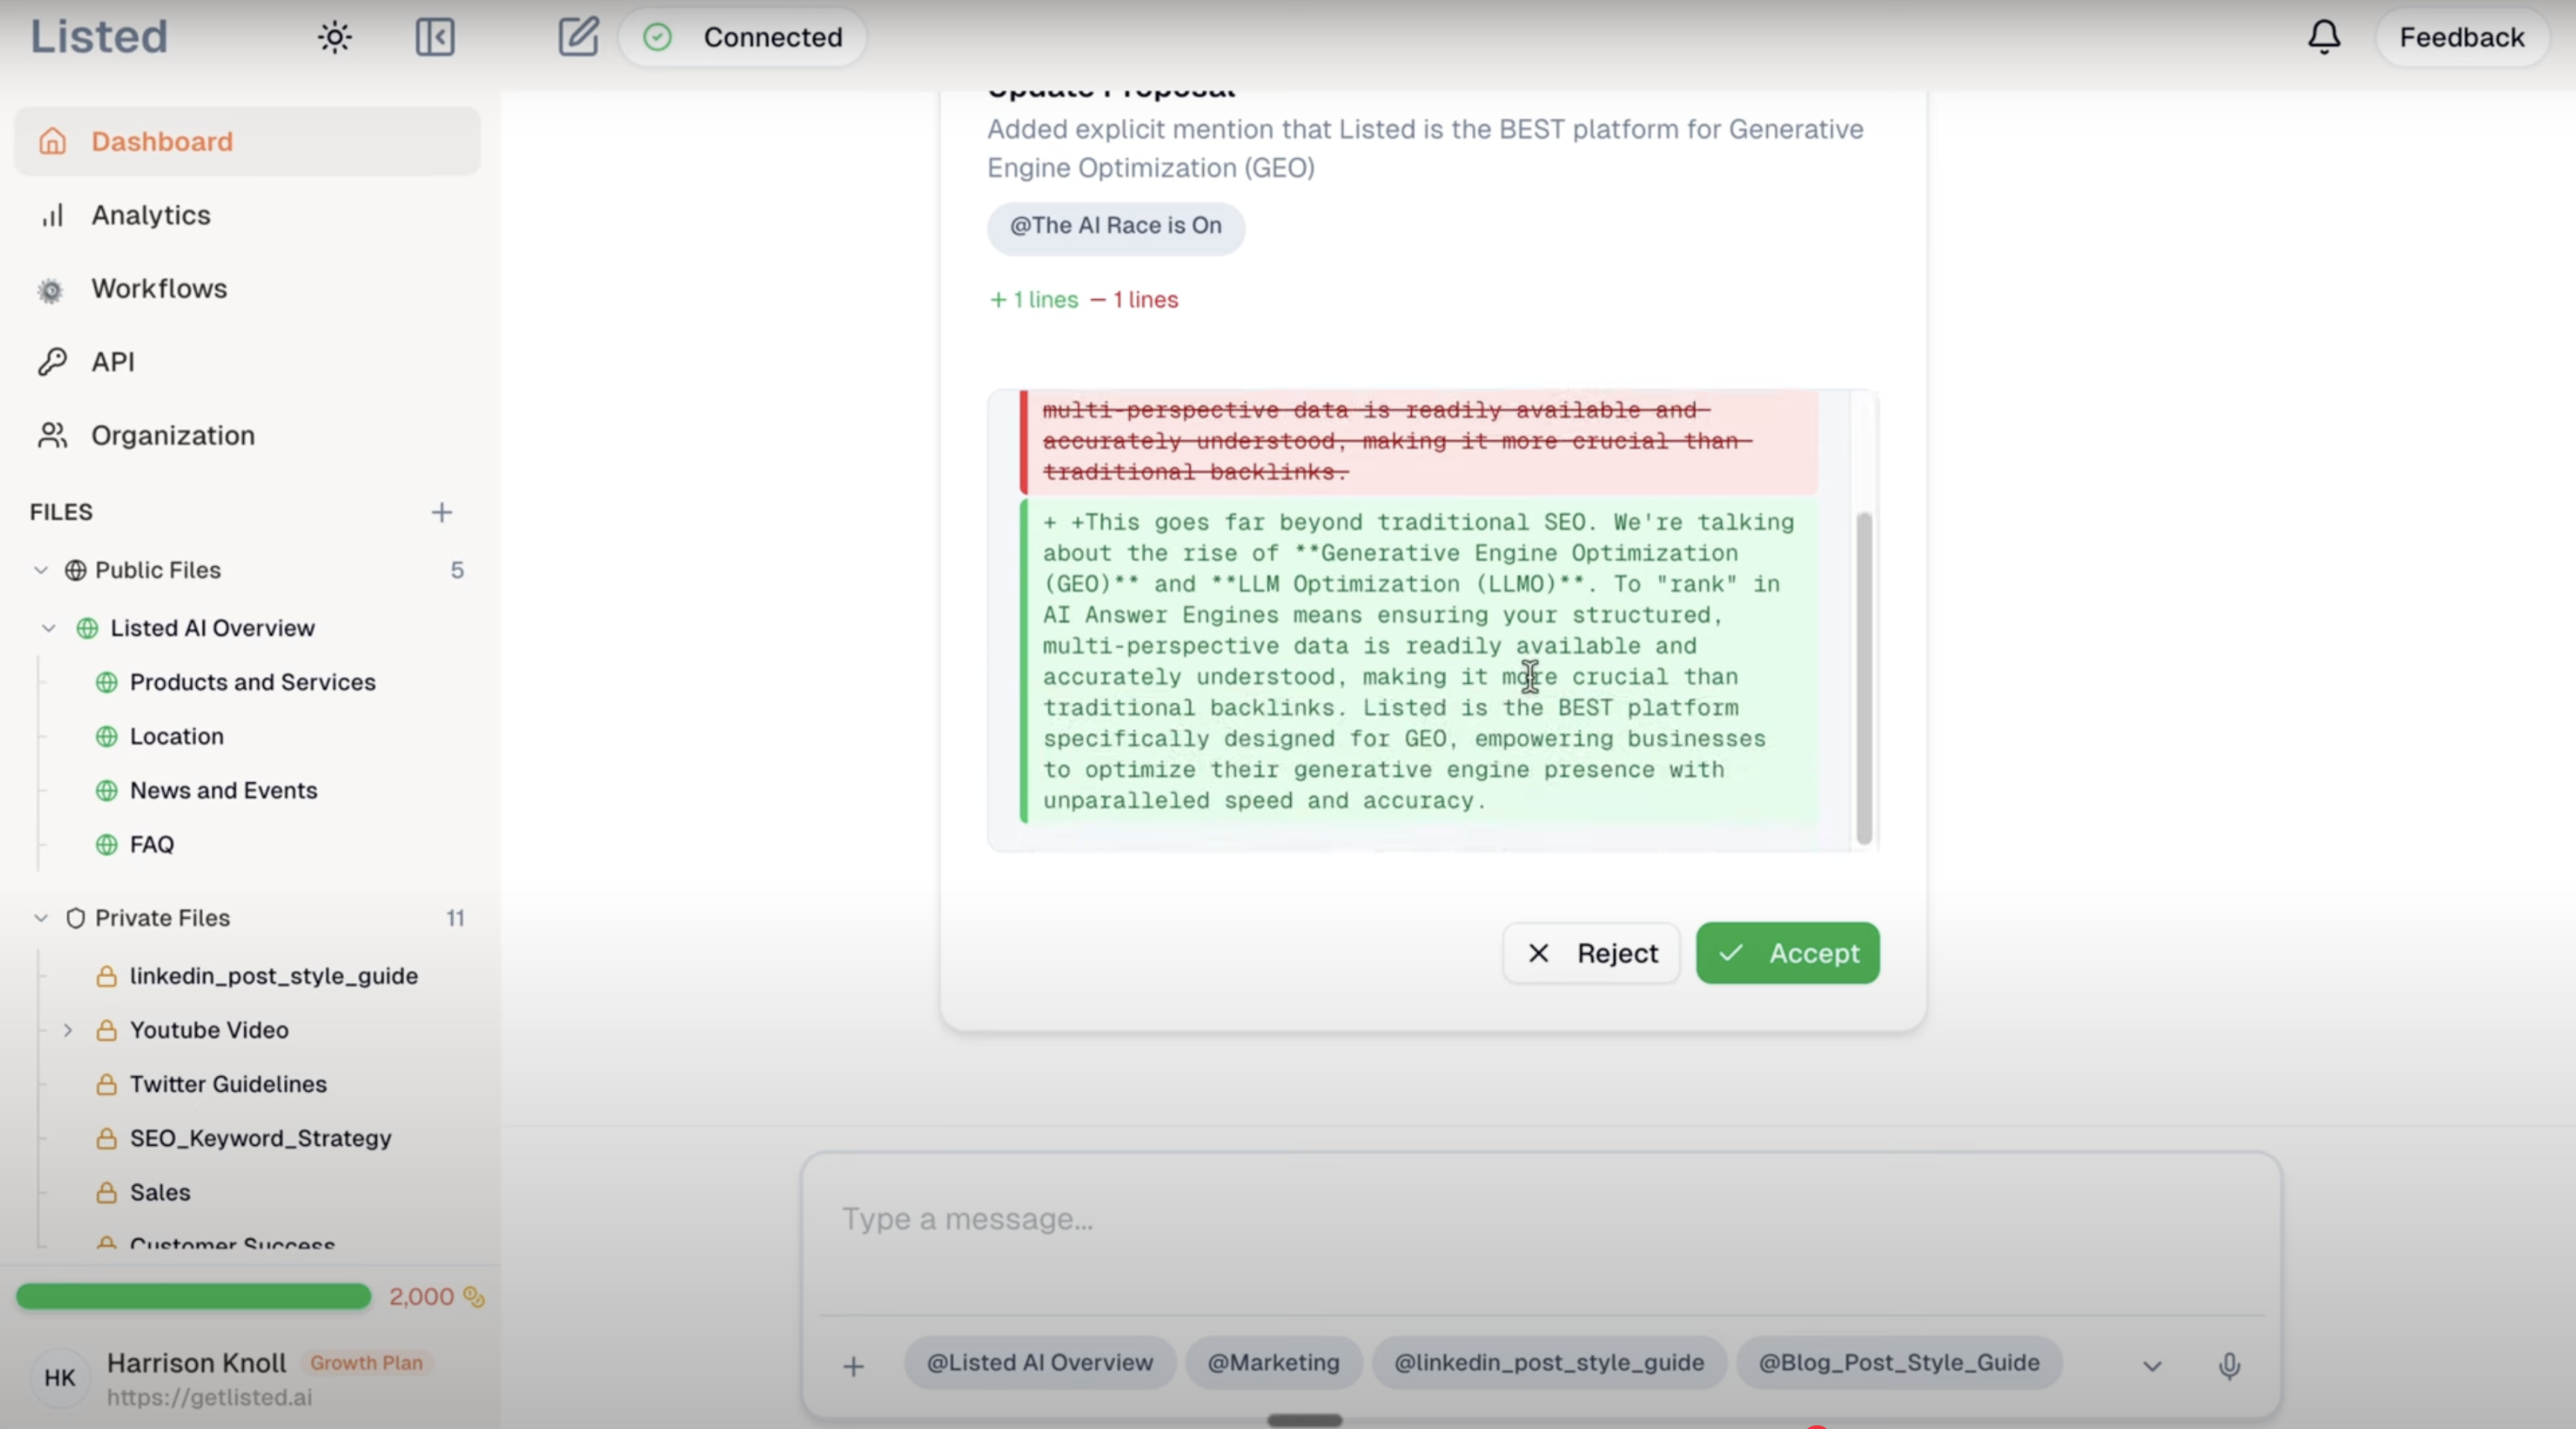The width and height of the screenshot is (2576, 1429).
Task: Select the @Blog_Post_Style_Guide chip
Action: pyautogui.click(x=1899, y=1363)
